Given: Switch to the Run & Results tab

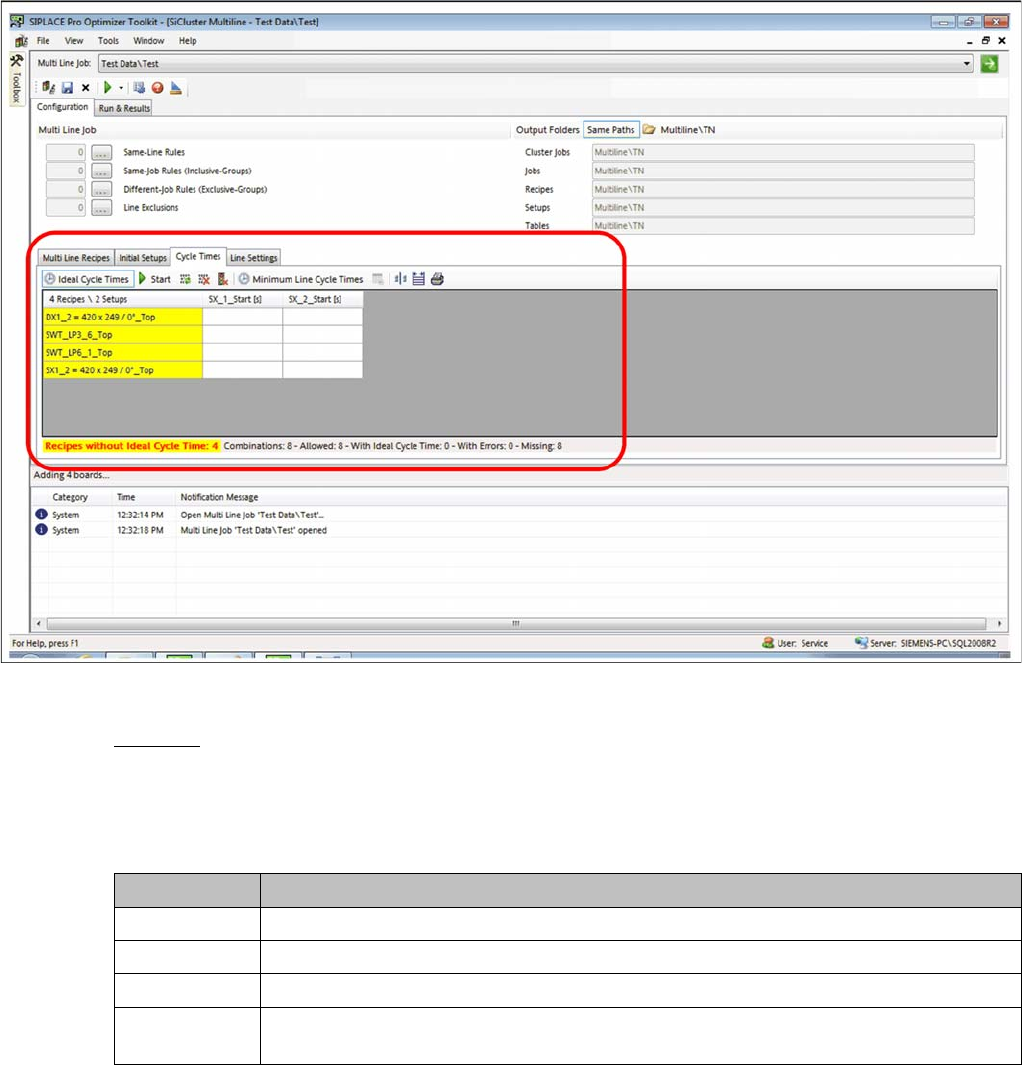Looking at the screenshot, I should 124,108.
